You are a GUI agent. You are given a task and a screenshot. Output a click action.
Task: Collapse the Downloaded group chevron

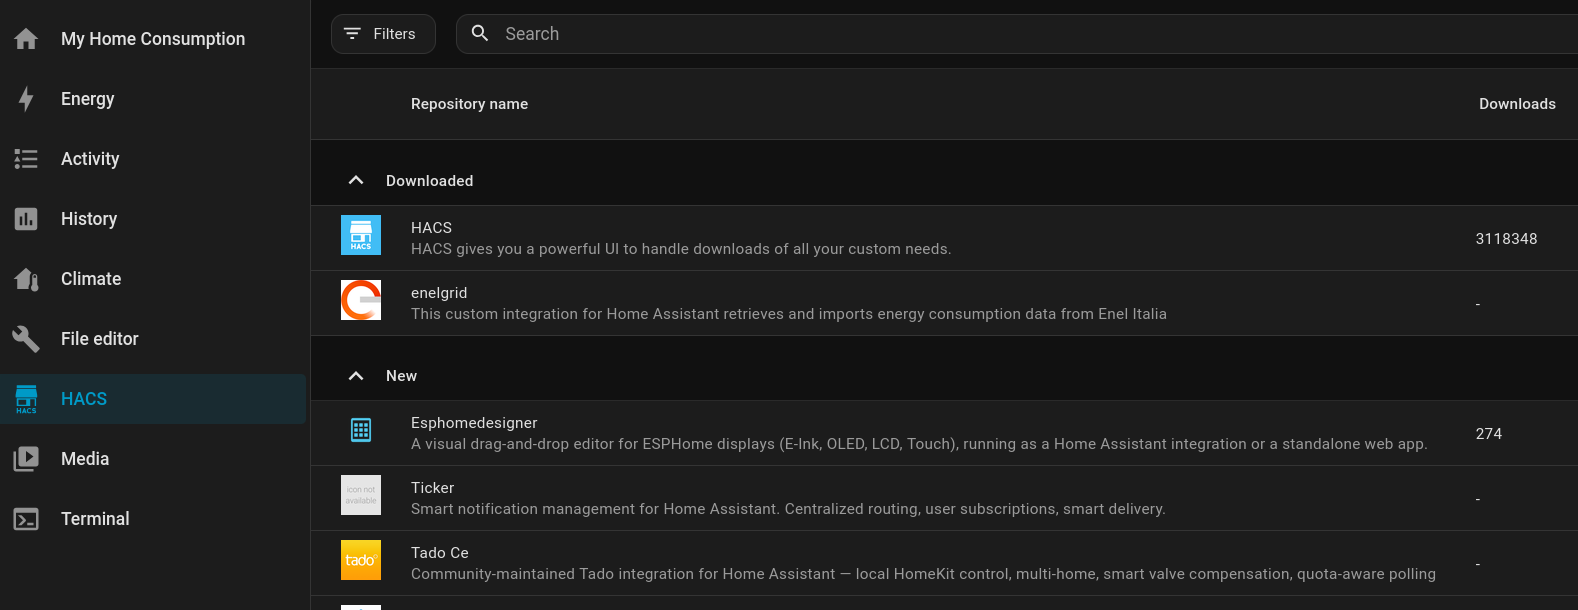click(356, 180)
